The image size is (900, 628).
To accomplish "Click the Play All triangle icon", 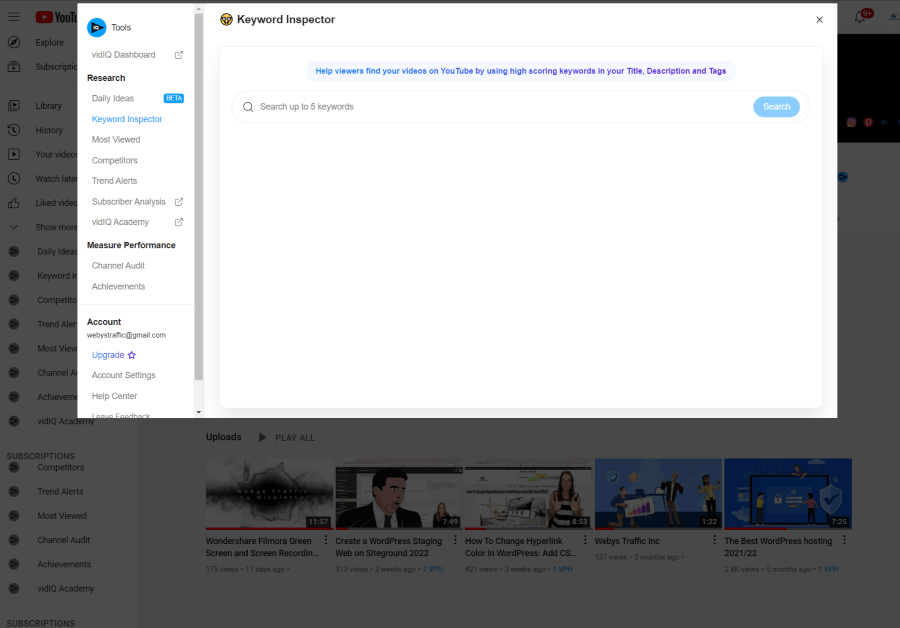I will pyautogui.click(x=262, y=437).
